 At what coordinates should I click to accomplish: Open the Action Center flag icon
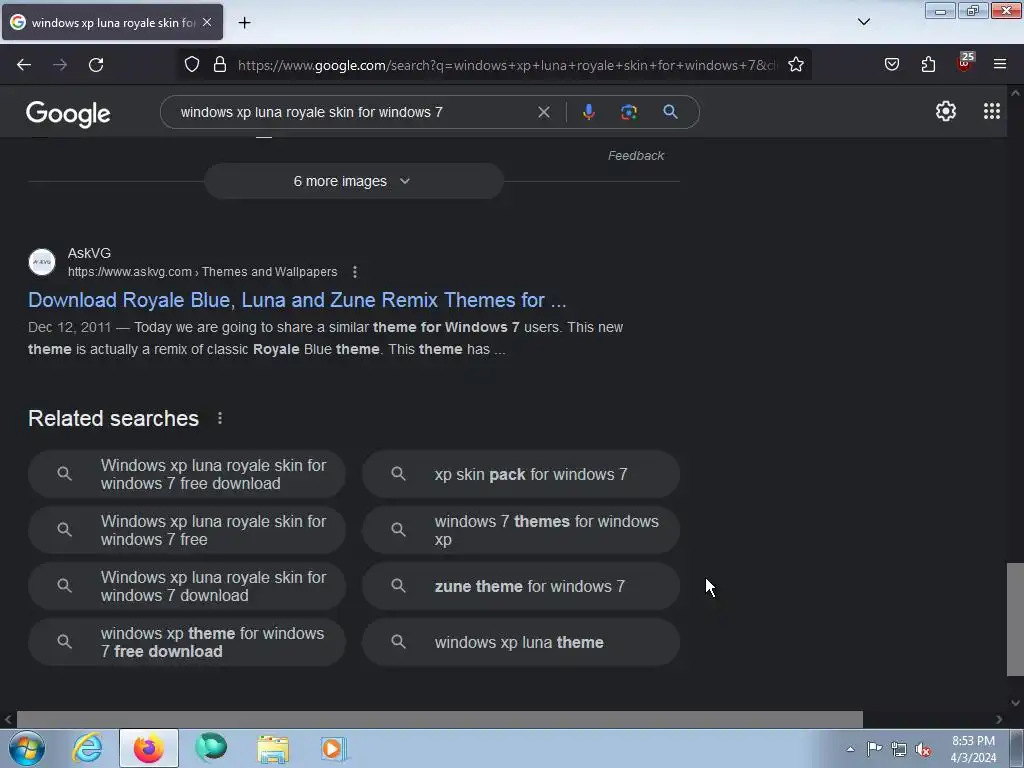point(874,749)
